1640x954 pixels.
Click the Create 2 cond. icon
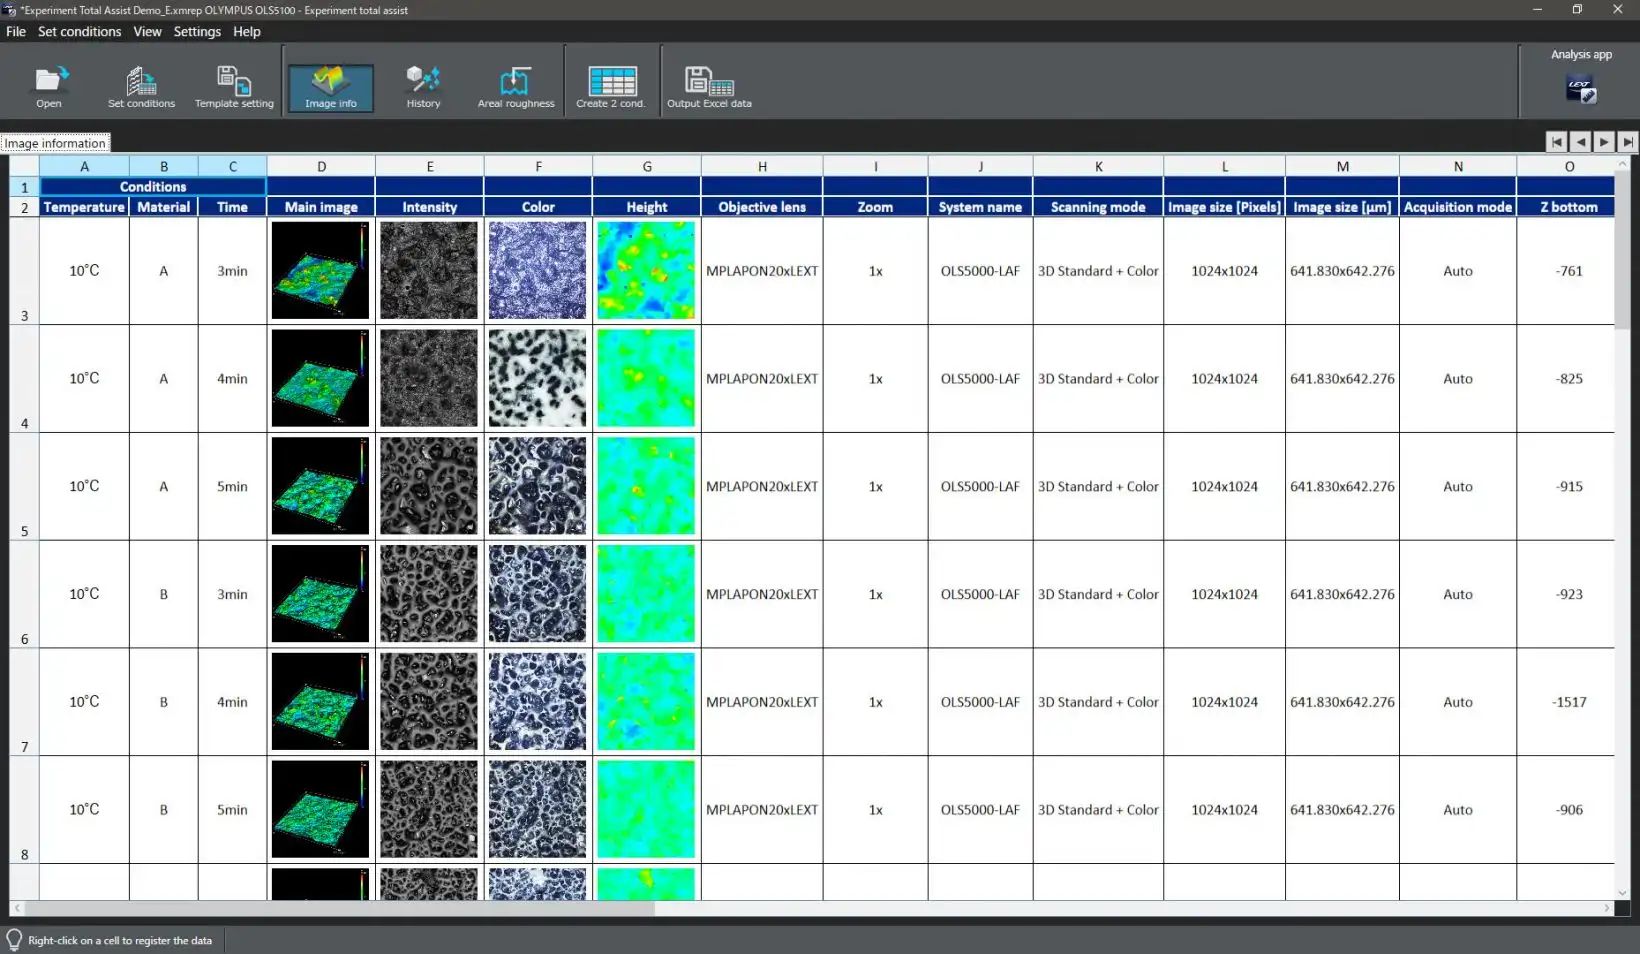[x=611, y=86]
